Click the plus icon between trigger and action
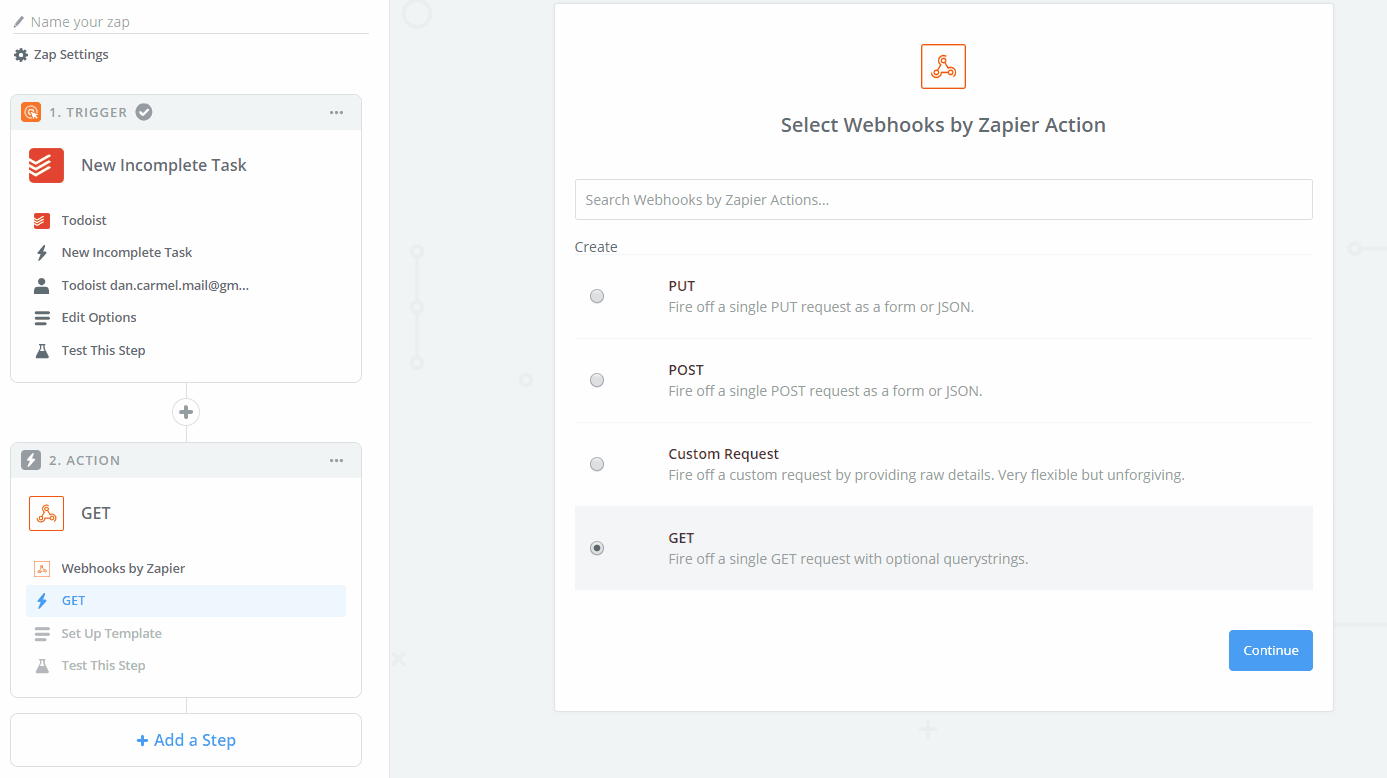 coord(186,412)
